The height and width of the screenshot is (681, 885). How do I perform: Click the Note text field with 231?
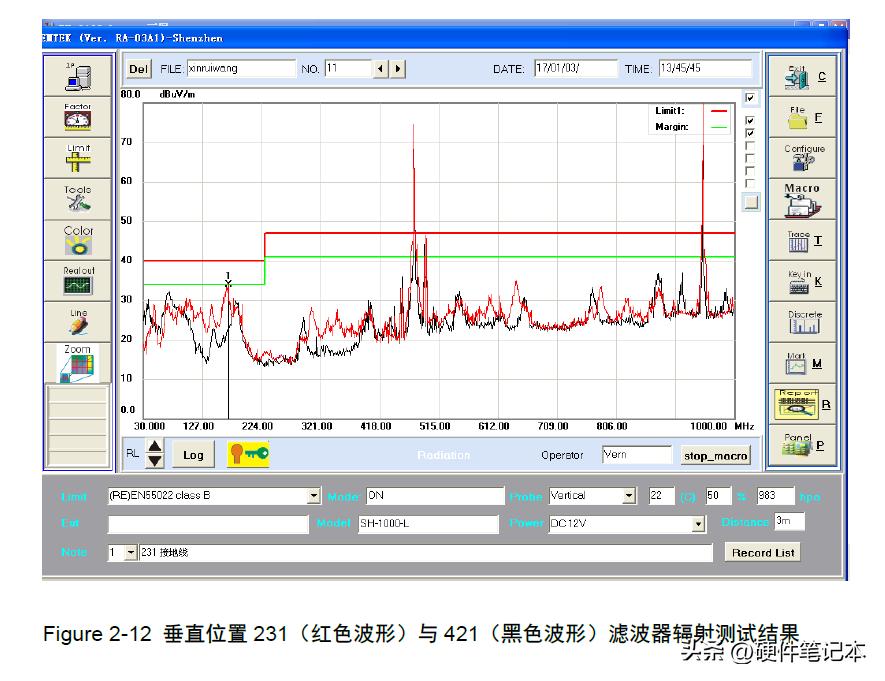pos(426,552)
